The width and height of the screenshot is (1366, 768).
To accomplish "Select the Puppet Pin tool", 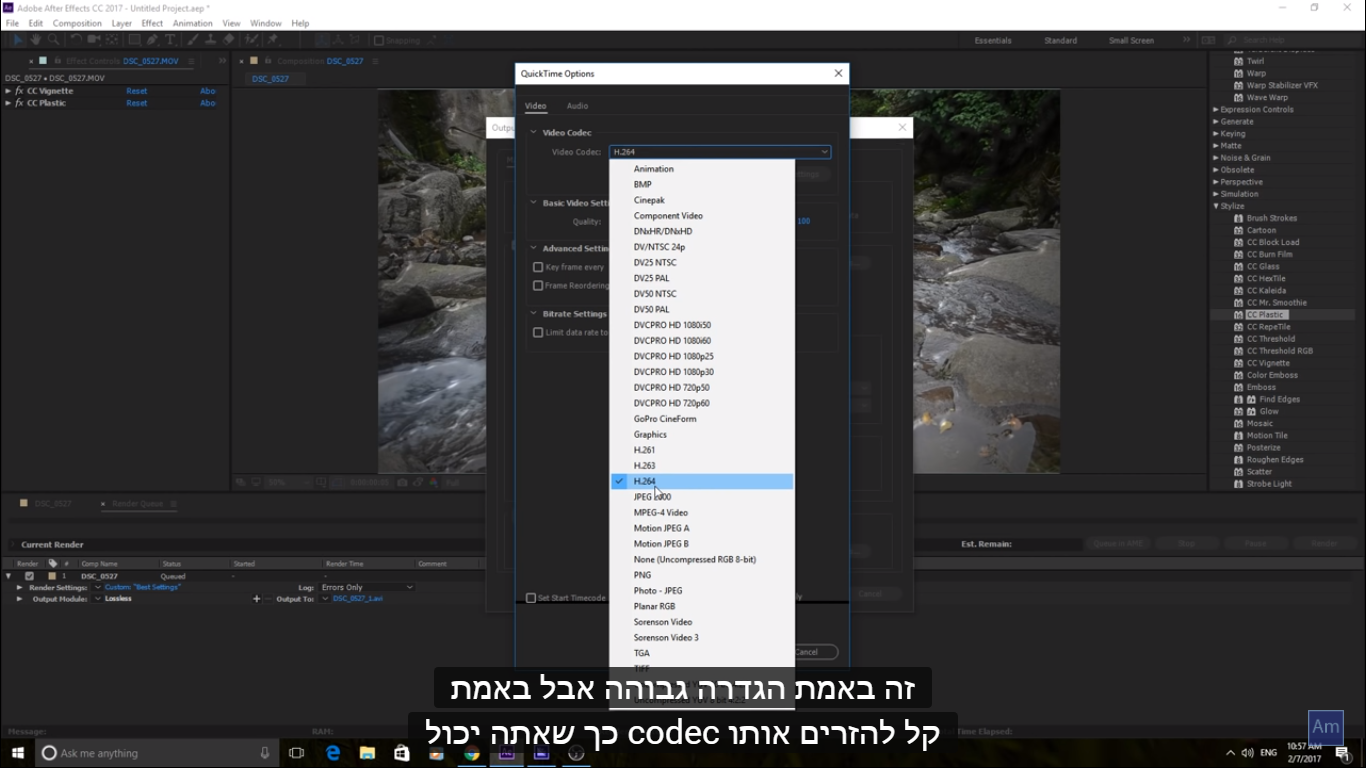I will point(272,40).
